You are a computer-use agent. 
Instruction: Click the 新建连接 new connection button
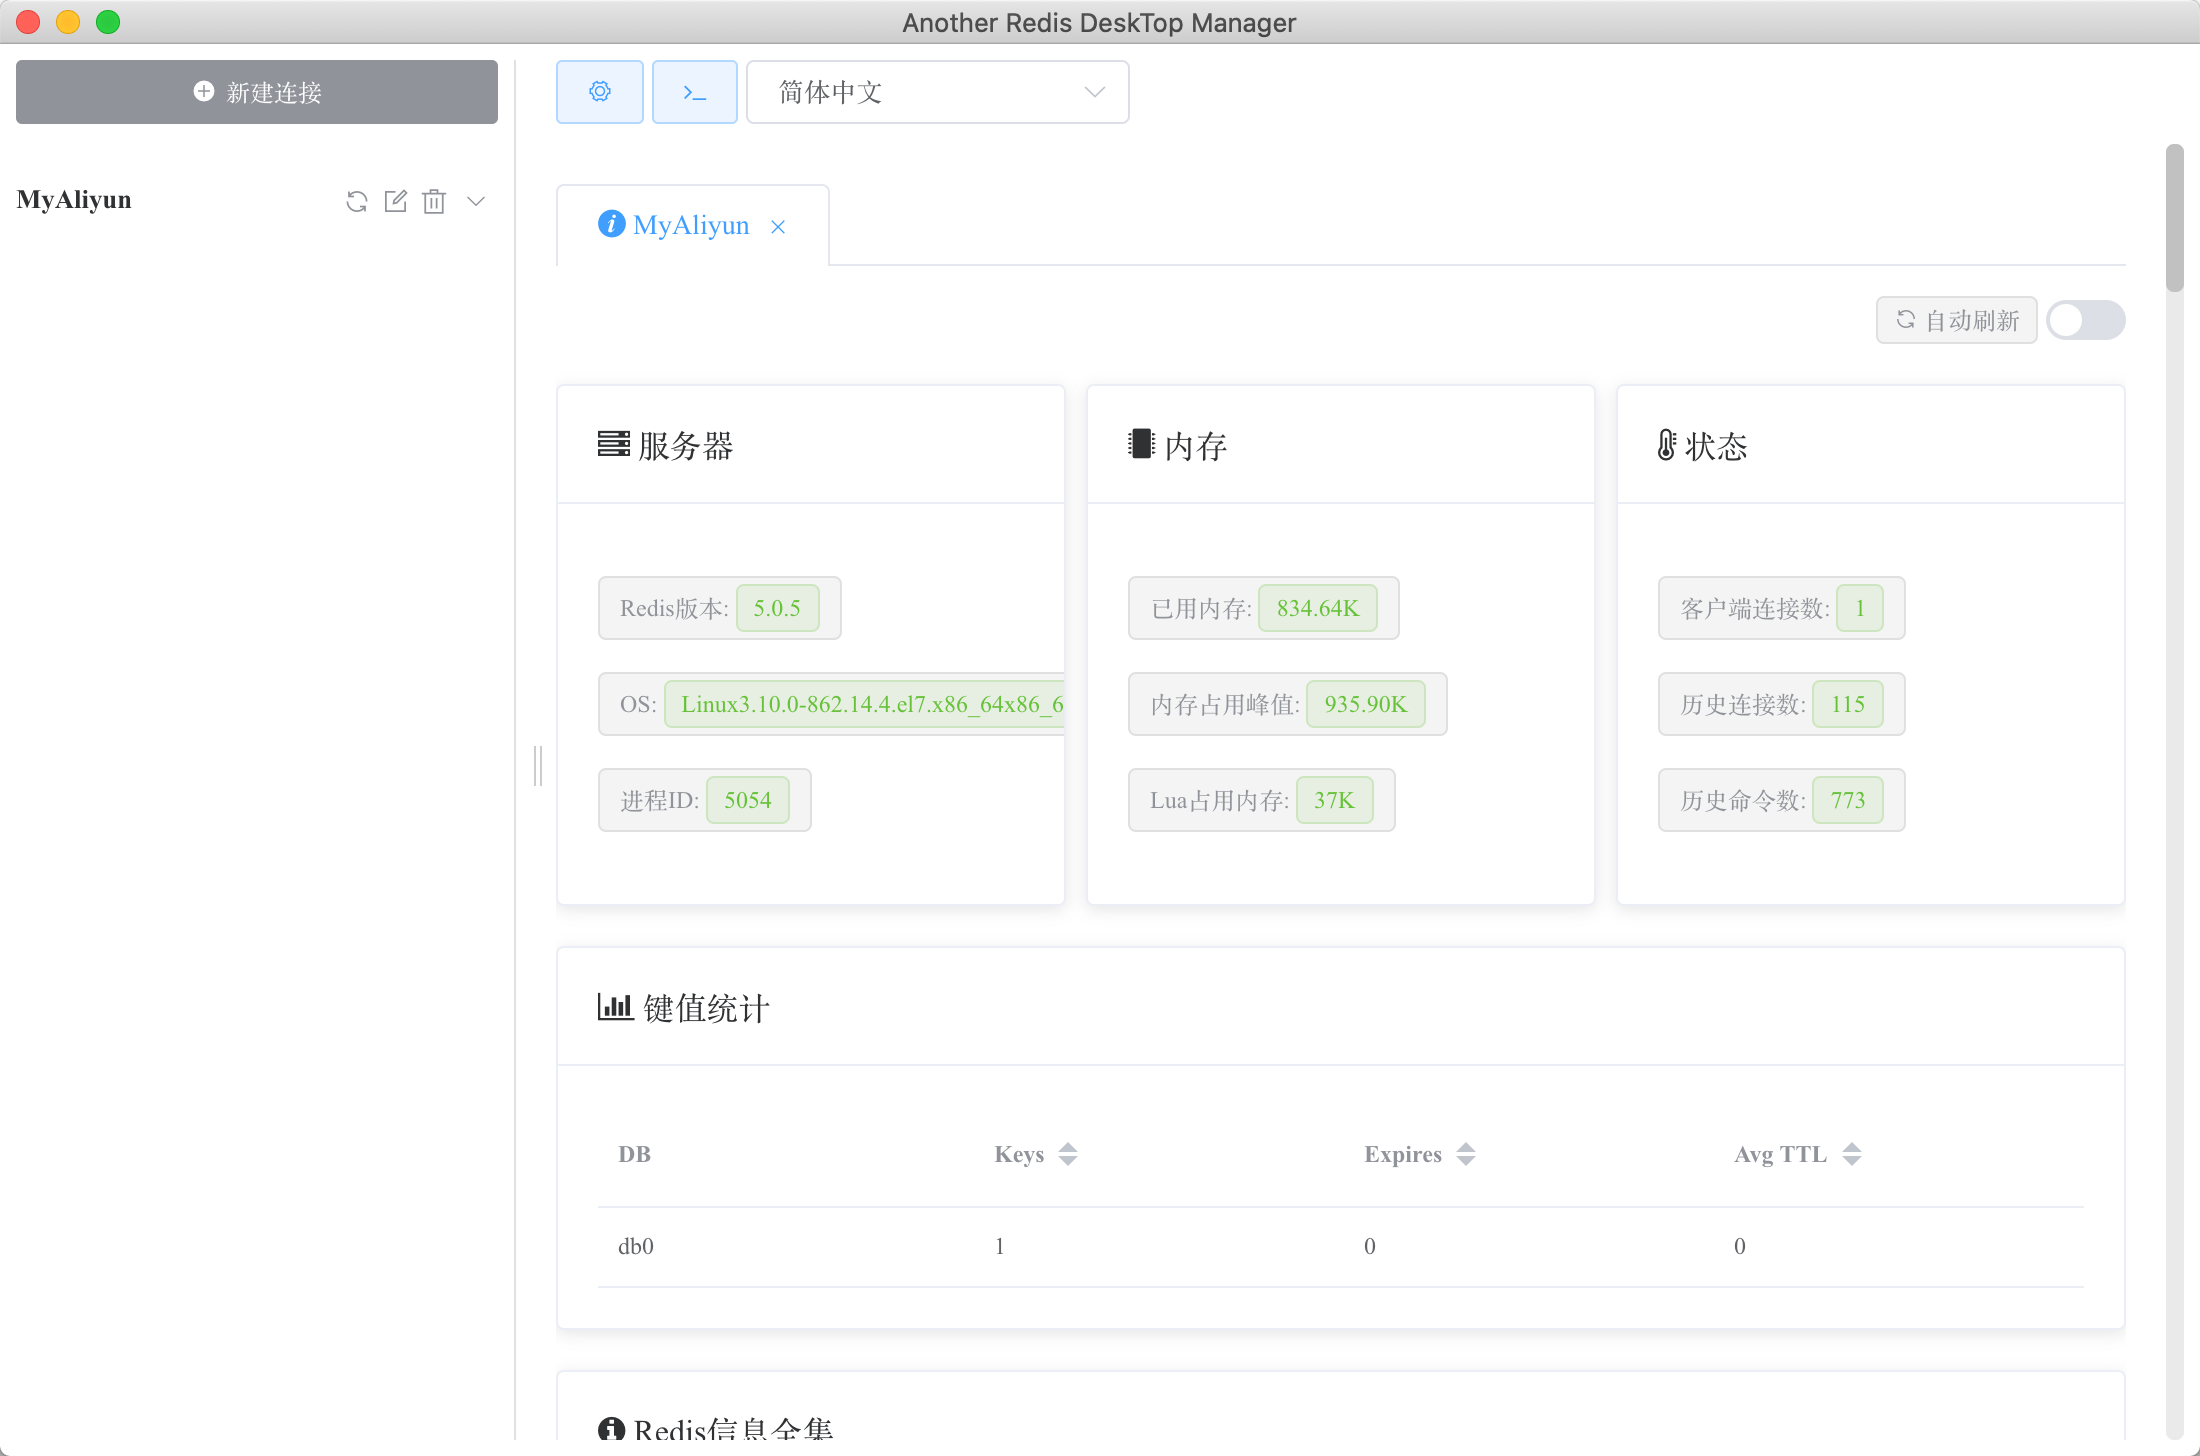point(257,92)
